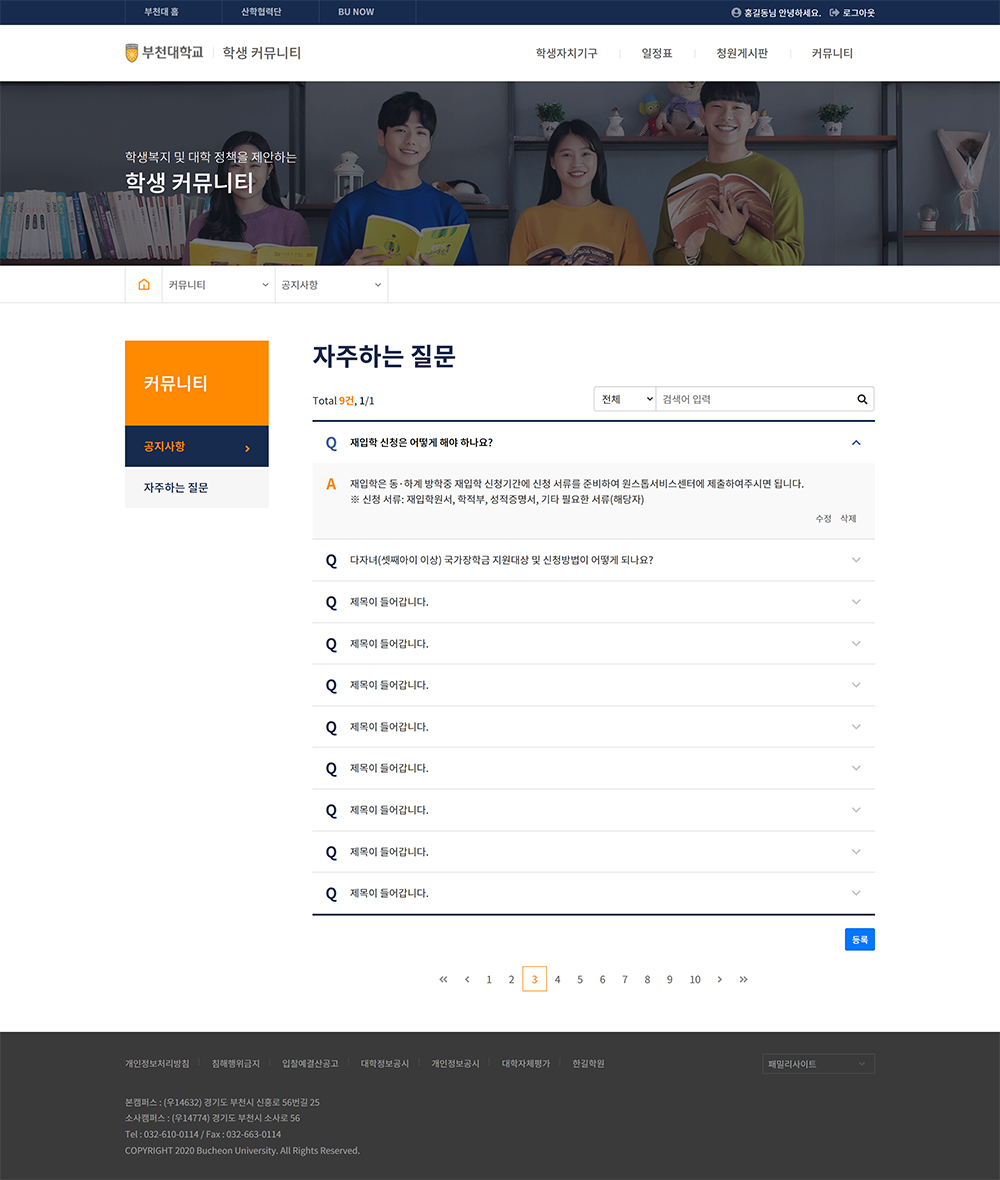Click the user profile icon in top bar
This screenshot has height=1180, width=1000.
(x=736, y=13)
